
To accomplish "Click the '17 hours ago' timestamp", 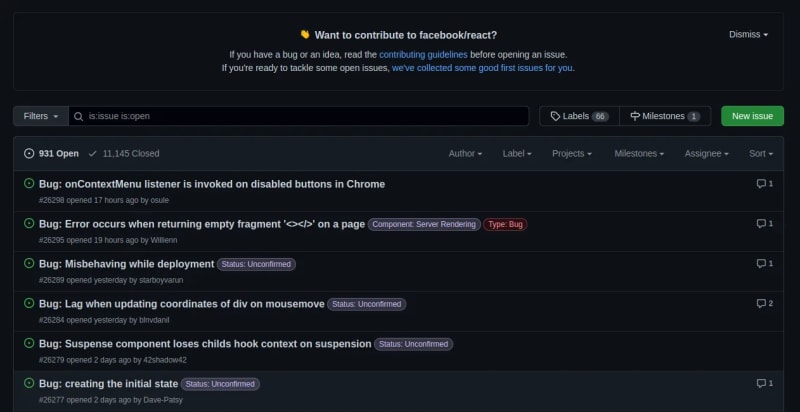I will click(x=116, y=200).
